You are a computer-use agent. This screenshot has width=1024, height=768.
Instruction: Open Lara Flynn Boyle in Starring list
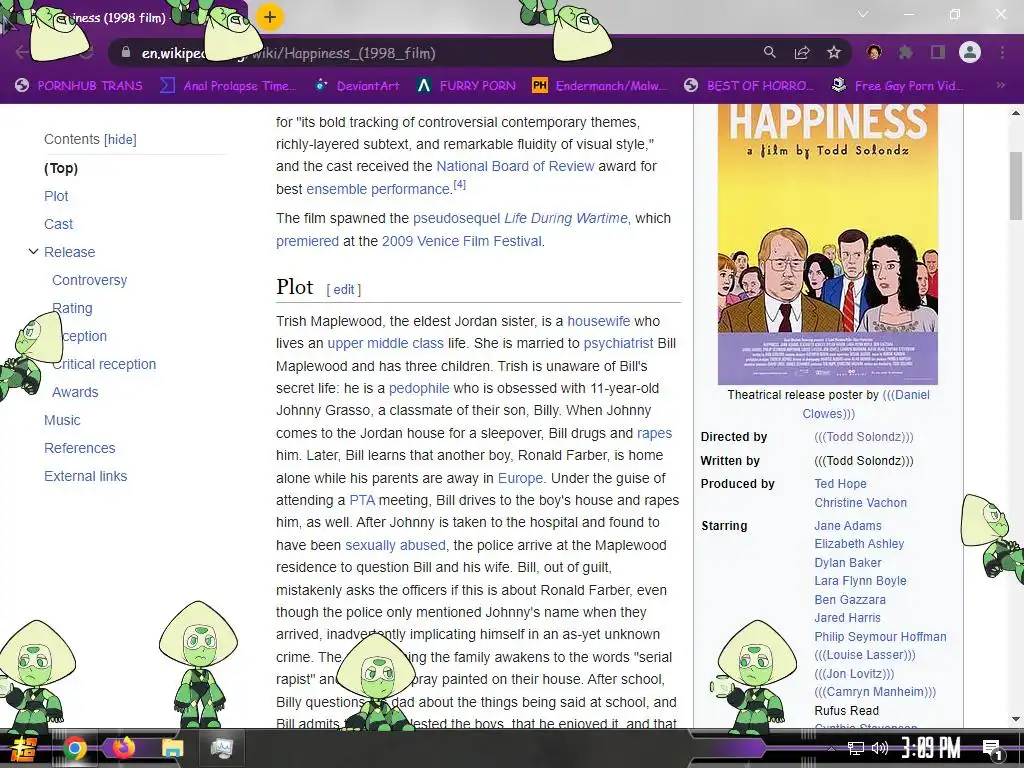(x=860, y=581)
